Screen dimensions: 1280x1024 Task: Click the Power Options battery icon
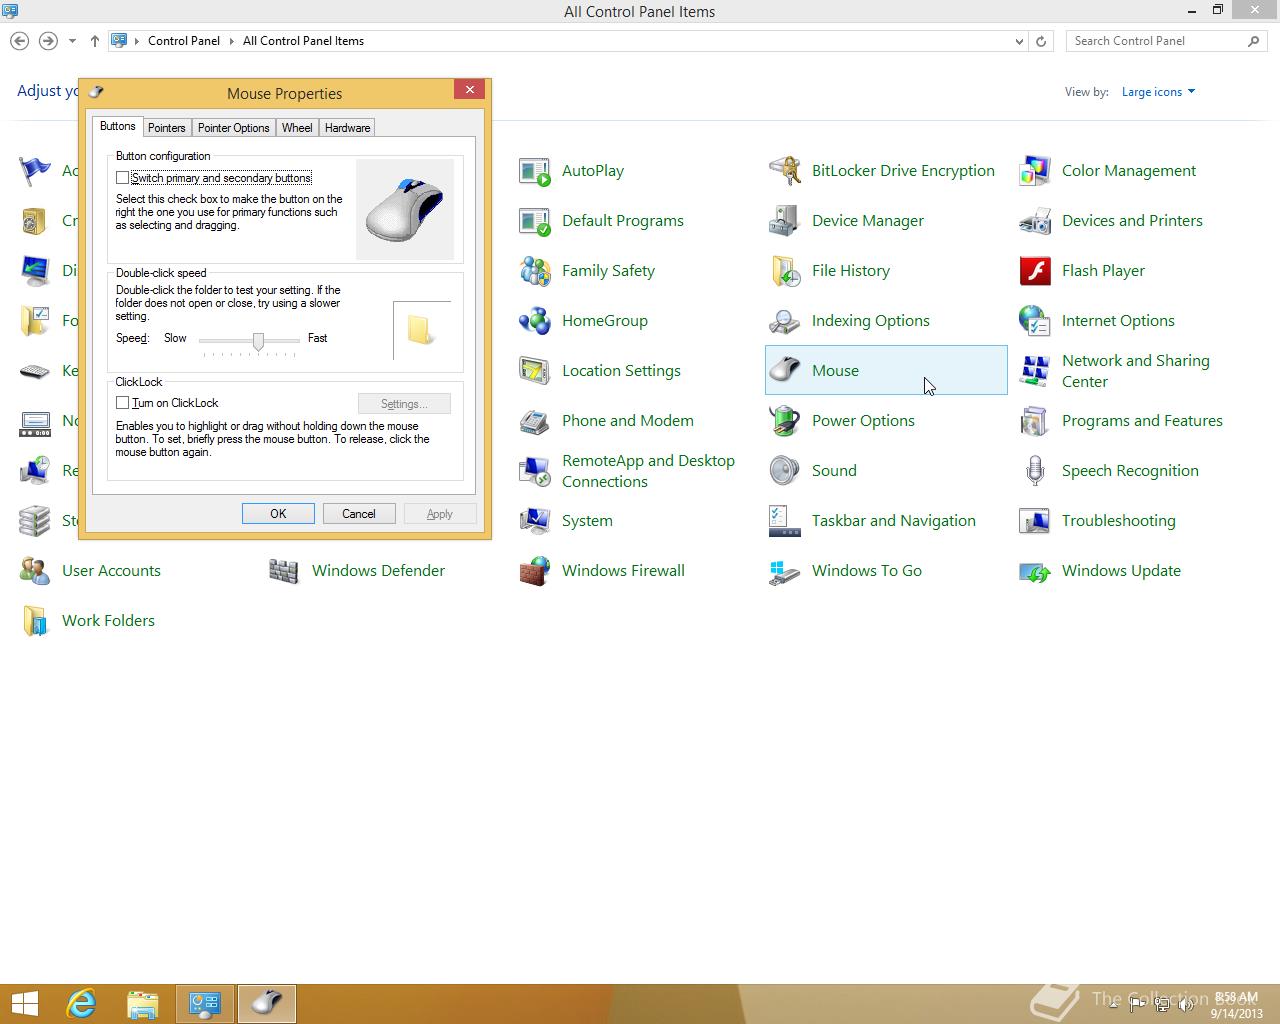point(785,421)
